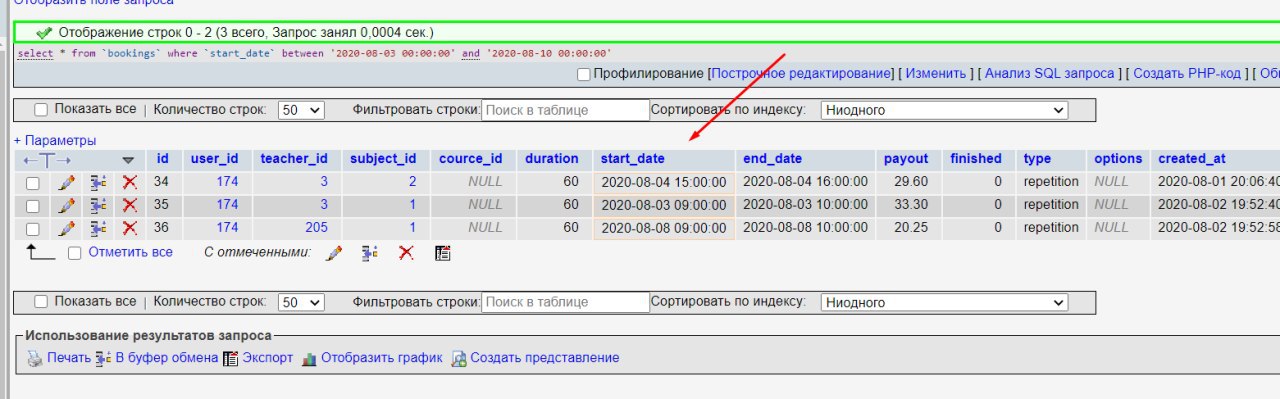Edit checked rows with pencil icon
This screenshot has width=1280, height=399.
point(334,254)
